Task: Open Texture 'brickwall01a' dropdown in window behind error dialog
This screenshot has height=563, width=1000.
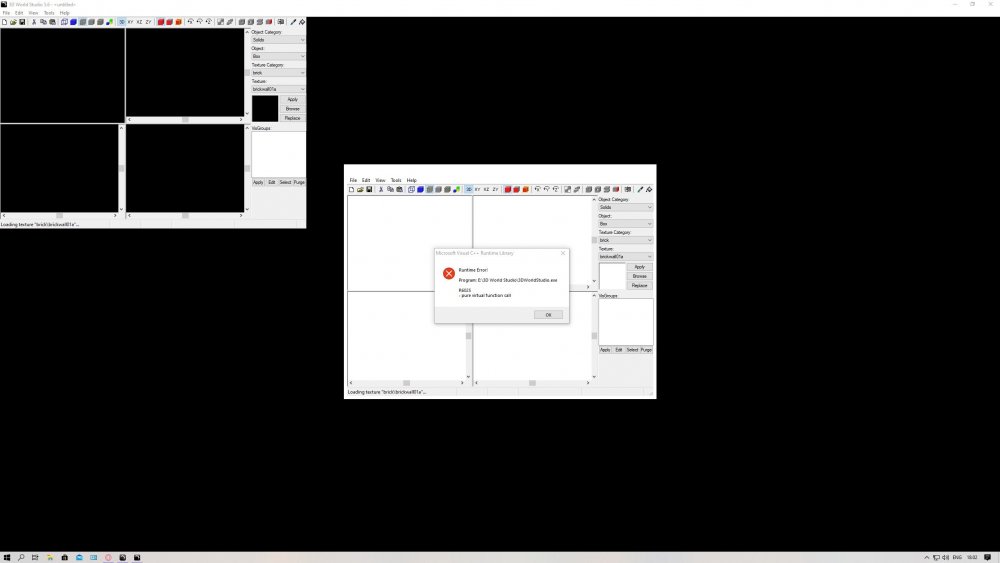Action: (x=625, y=256)
